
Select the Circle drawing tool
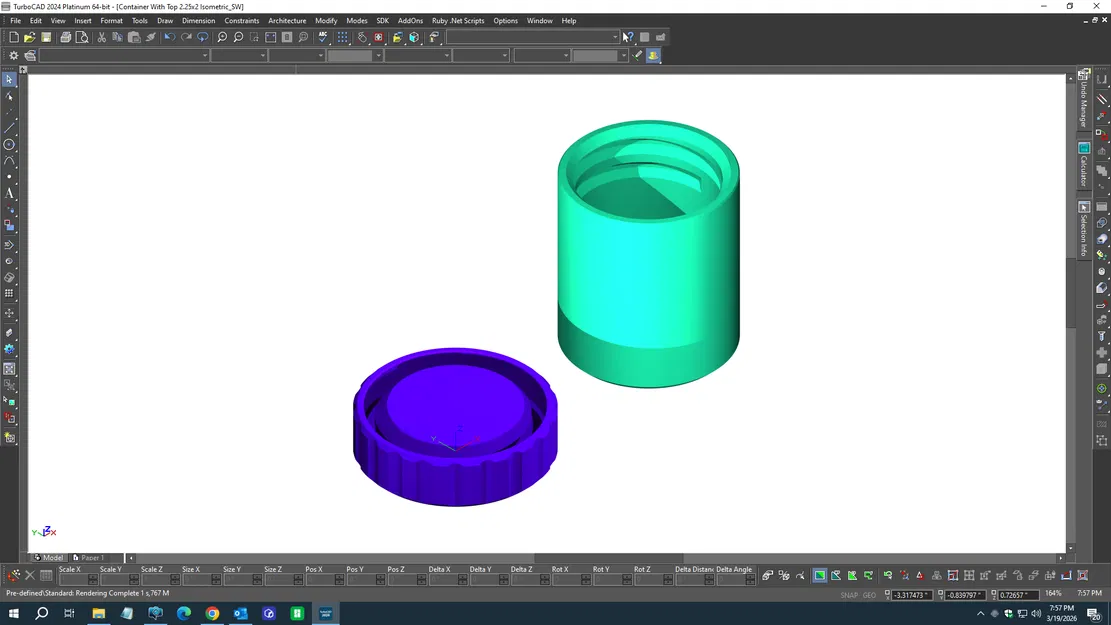pyautogui.click(x=10, y=145)
